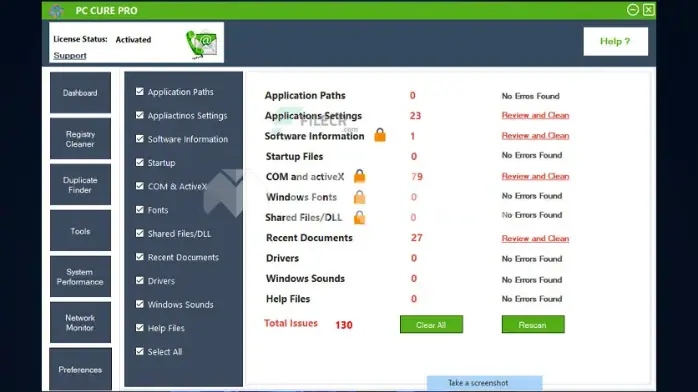The image size is (698, 392).
Task: Toggle the Appliactinos Settings checkbox
Action: pos(140,115)
